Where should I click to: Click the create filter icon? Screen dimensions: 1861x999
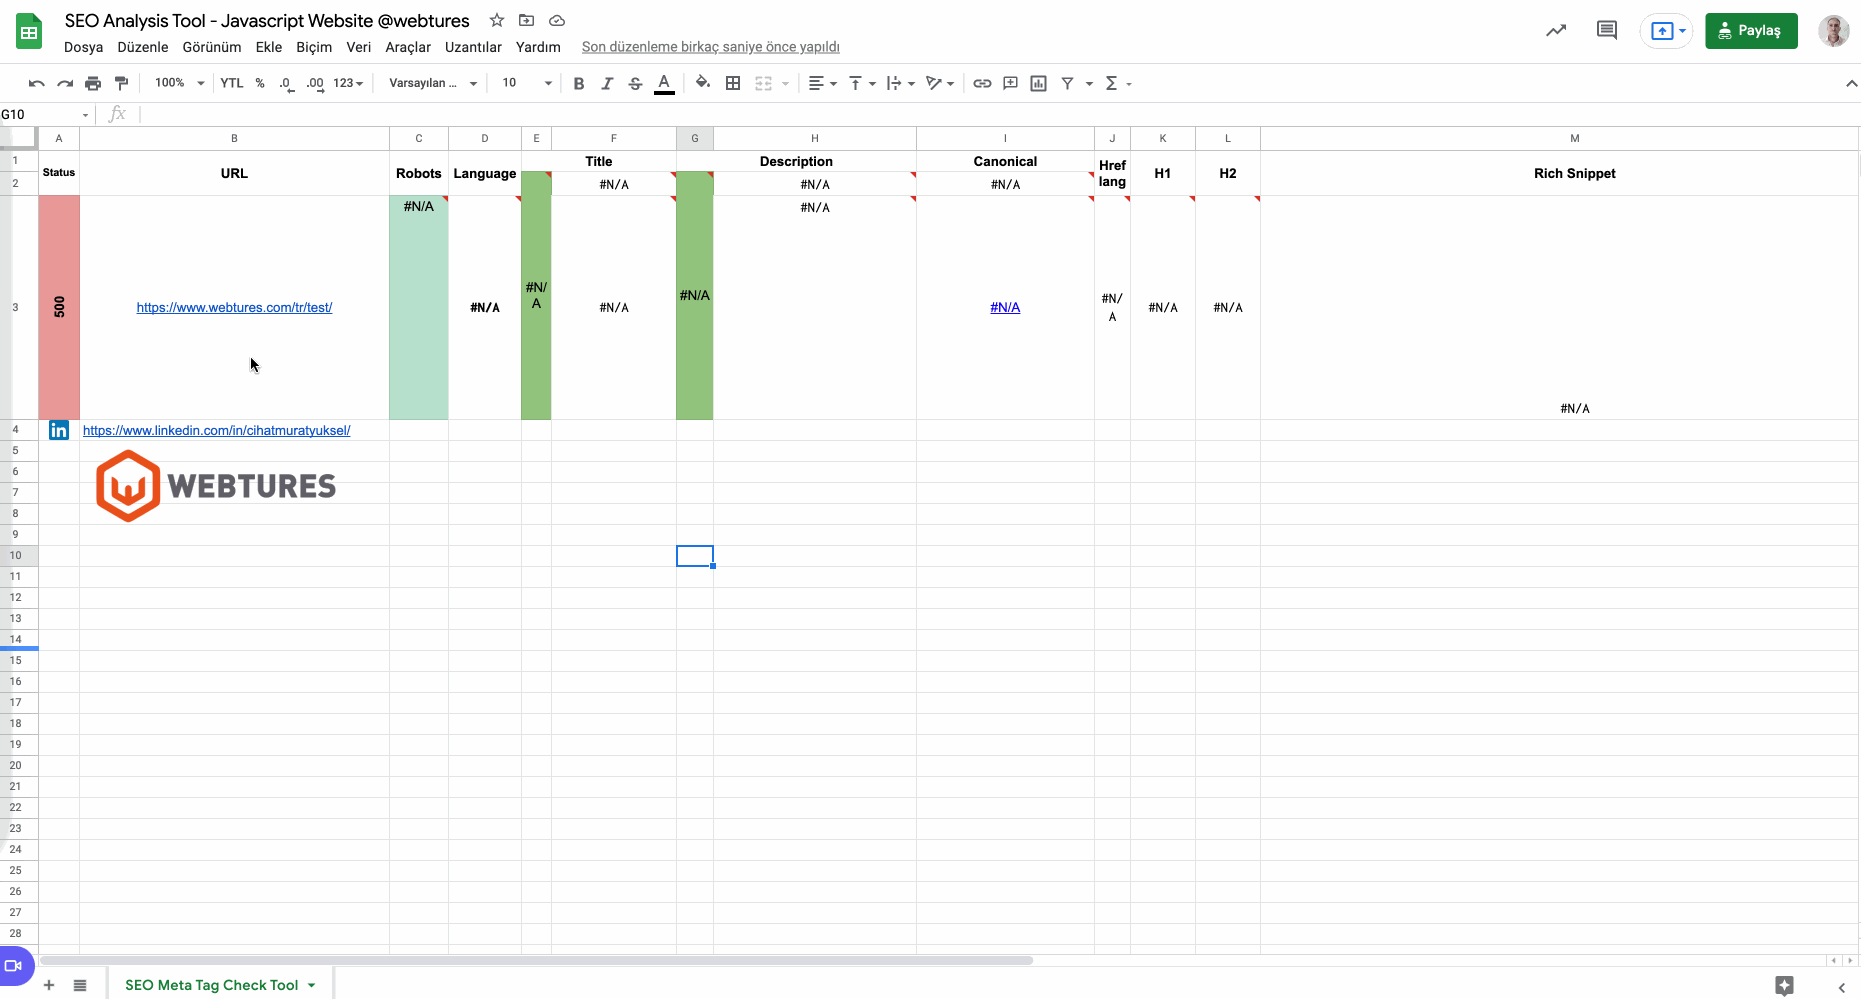click(1068, 83)
